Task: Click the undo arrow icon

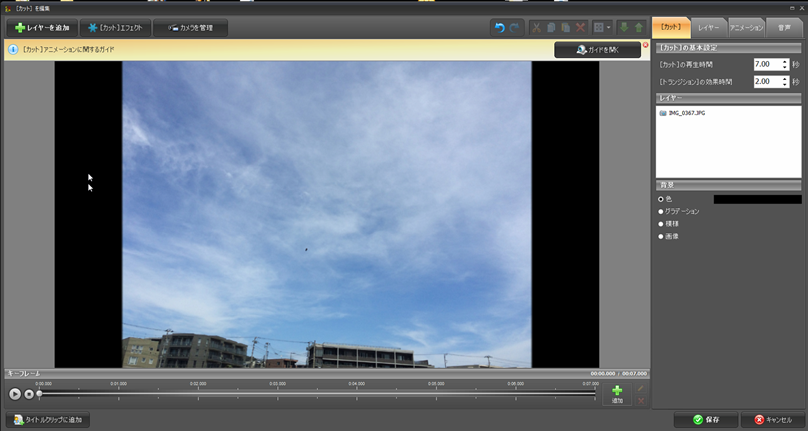Action: coord(500,27)
